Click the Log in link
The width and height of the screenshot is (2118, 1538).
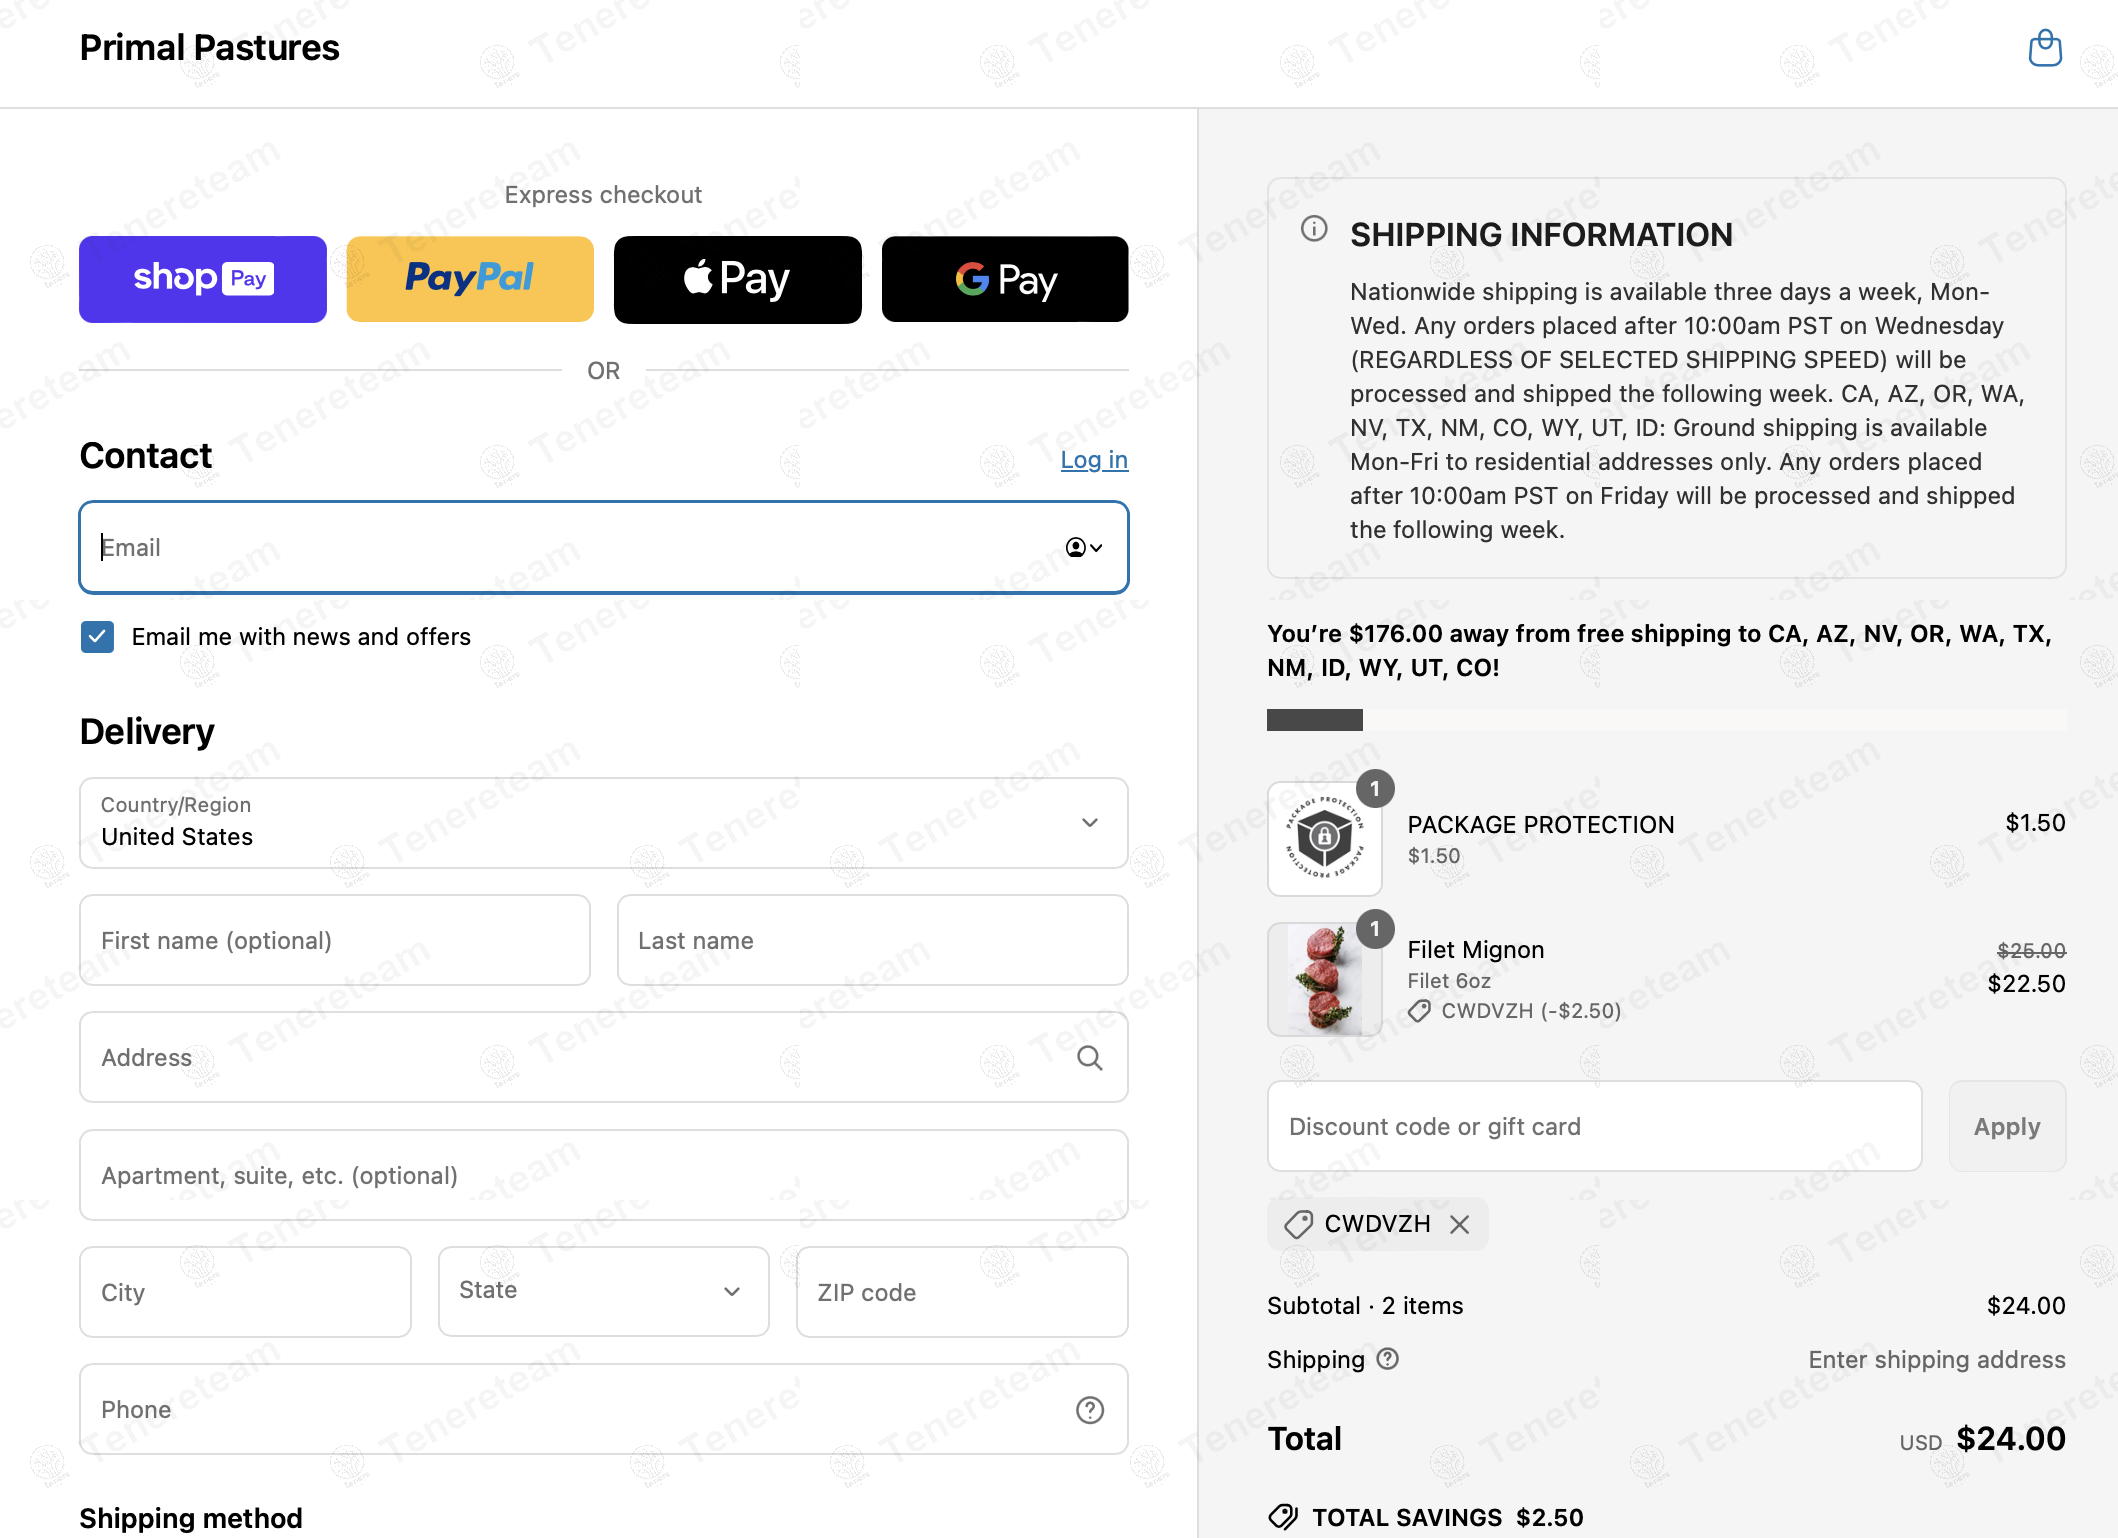[1094, 460]
